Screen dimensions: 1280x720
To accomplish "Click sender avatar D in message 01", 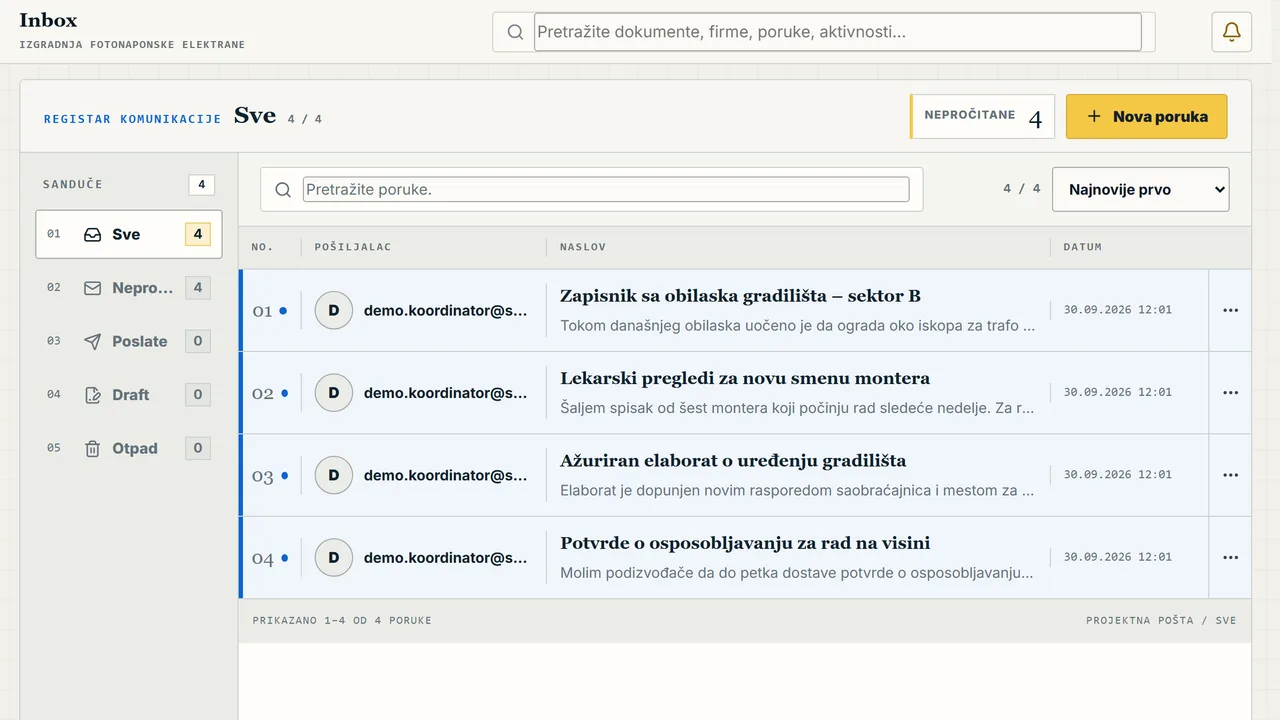I will [334, 310].
